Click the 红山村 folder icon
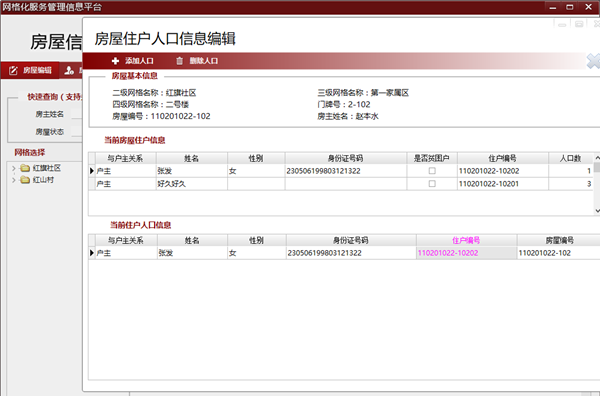Viewport: 600px width, 396px height. pyautogui.click(x=25, y=180)
